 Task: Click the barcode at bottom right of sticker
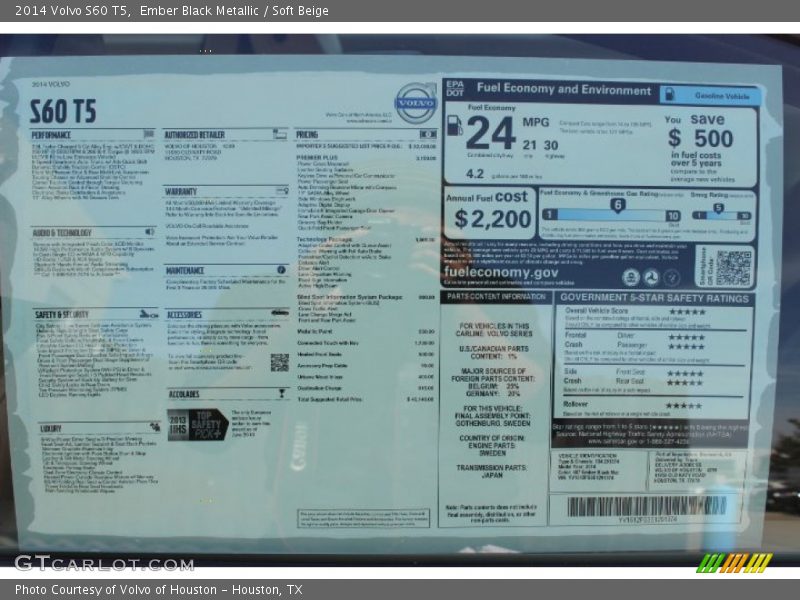click(x=646, y=506)
